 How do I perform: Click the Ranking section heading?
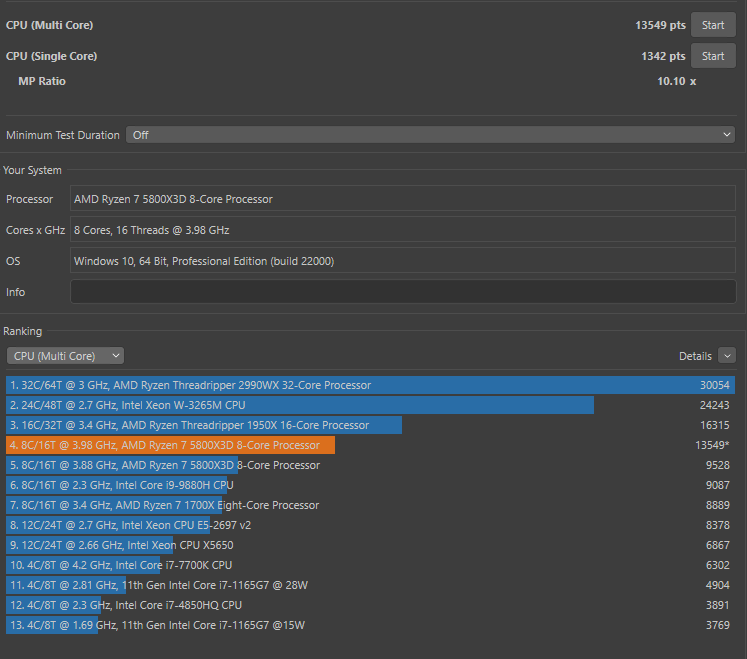point(22,331)
